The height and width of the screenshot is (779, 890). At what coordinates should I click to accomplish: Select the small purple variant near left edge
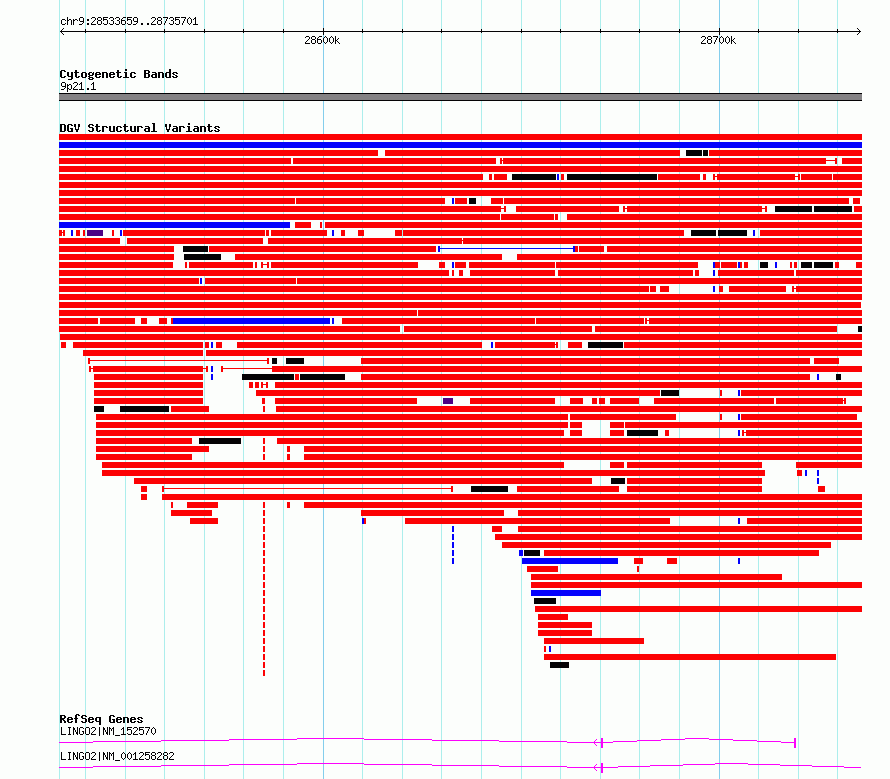tap(95, 233)
